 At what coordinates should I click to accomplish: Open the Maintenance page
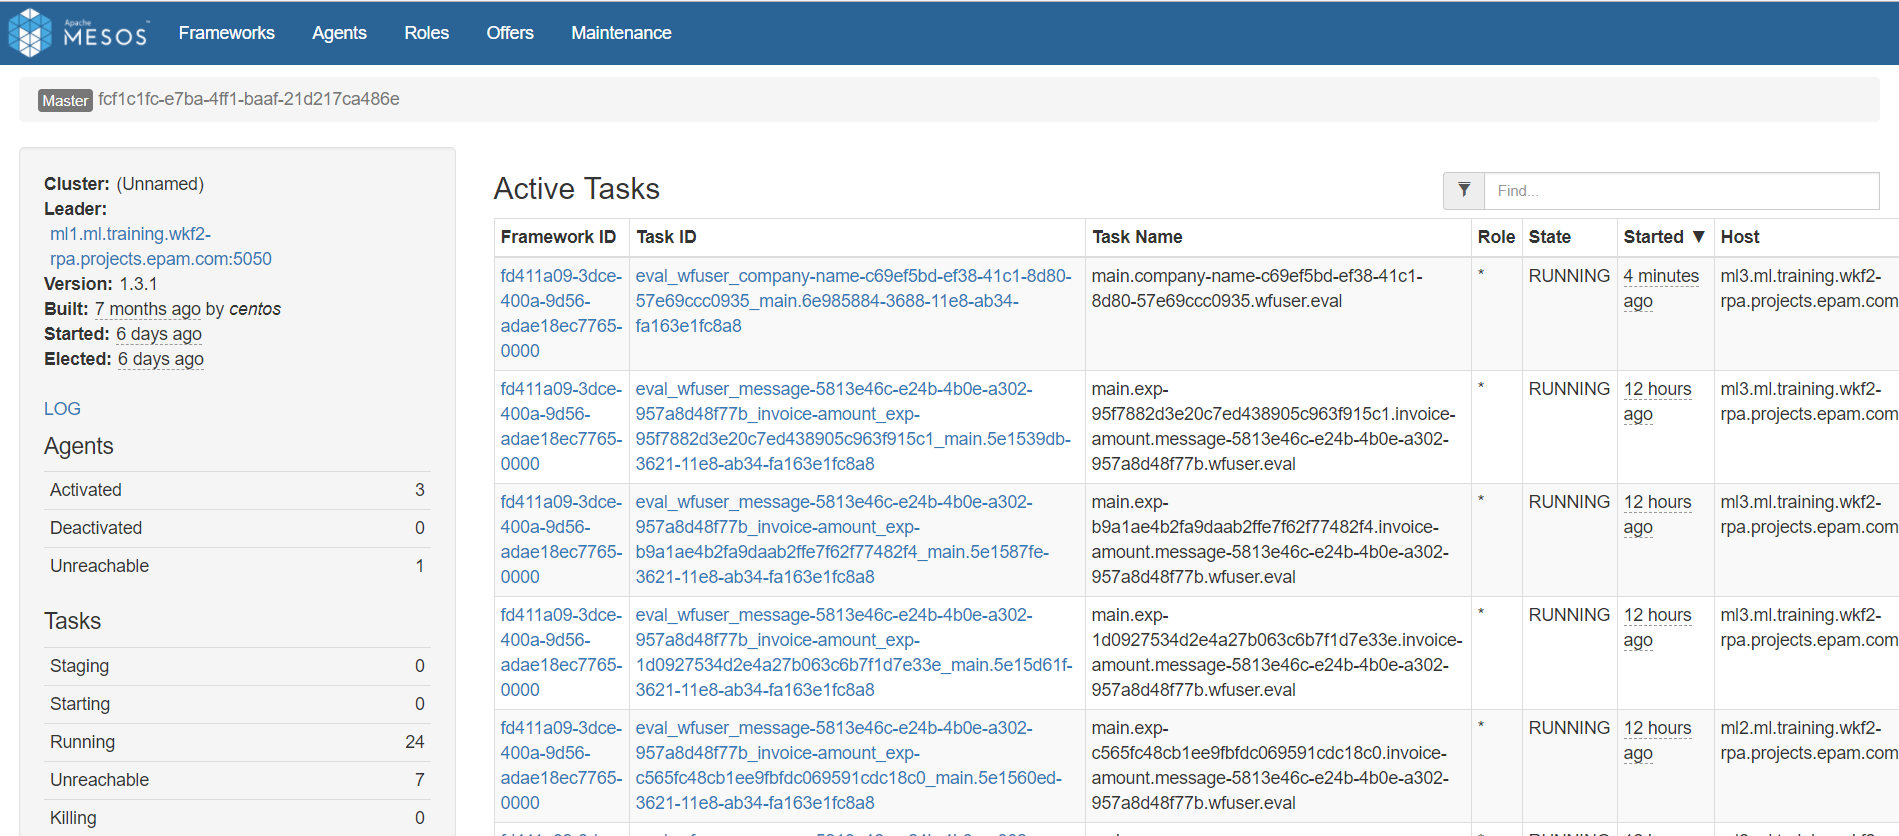(x=621, y=33)
